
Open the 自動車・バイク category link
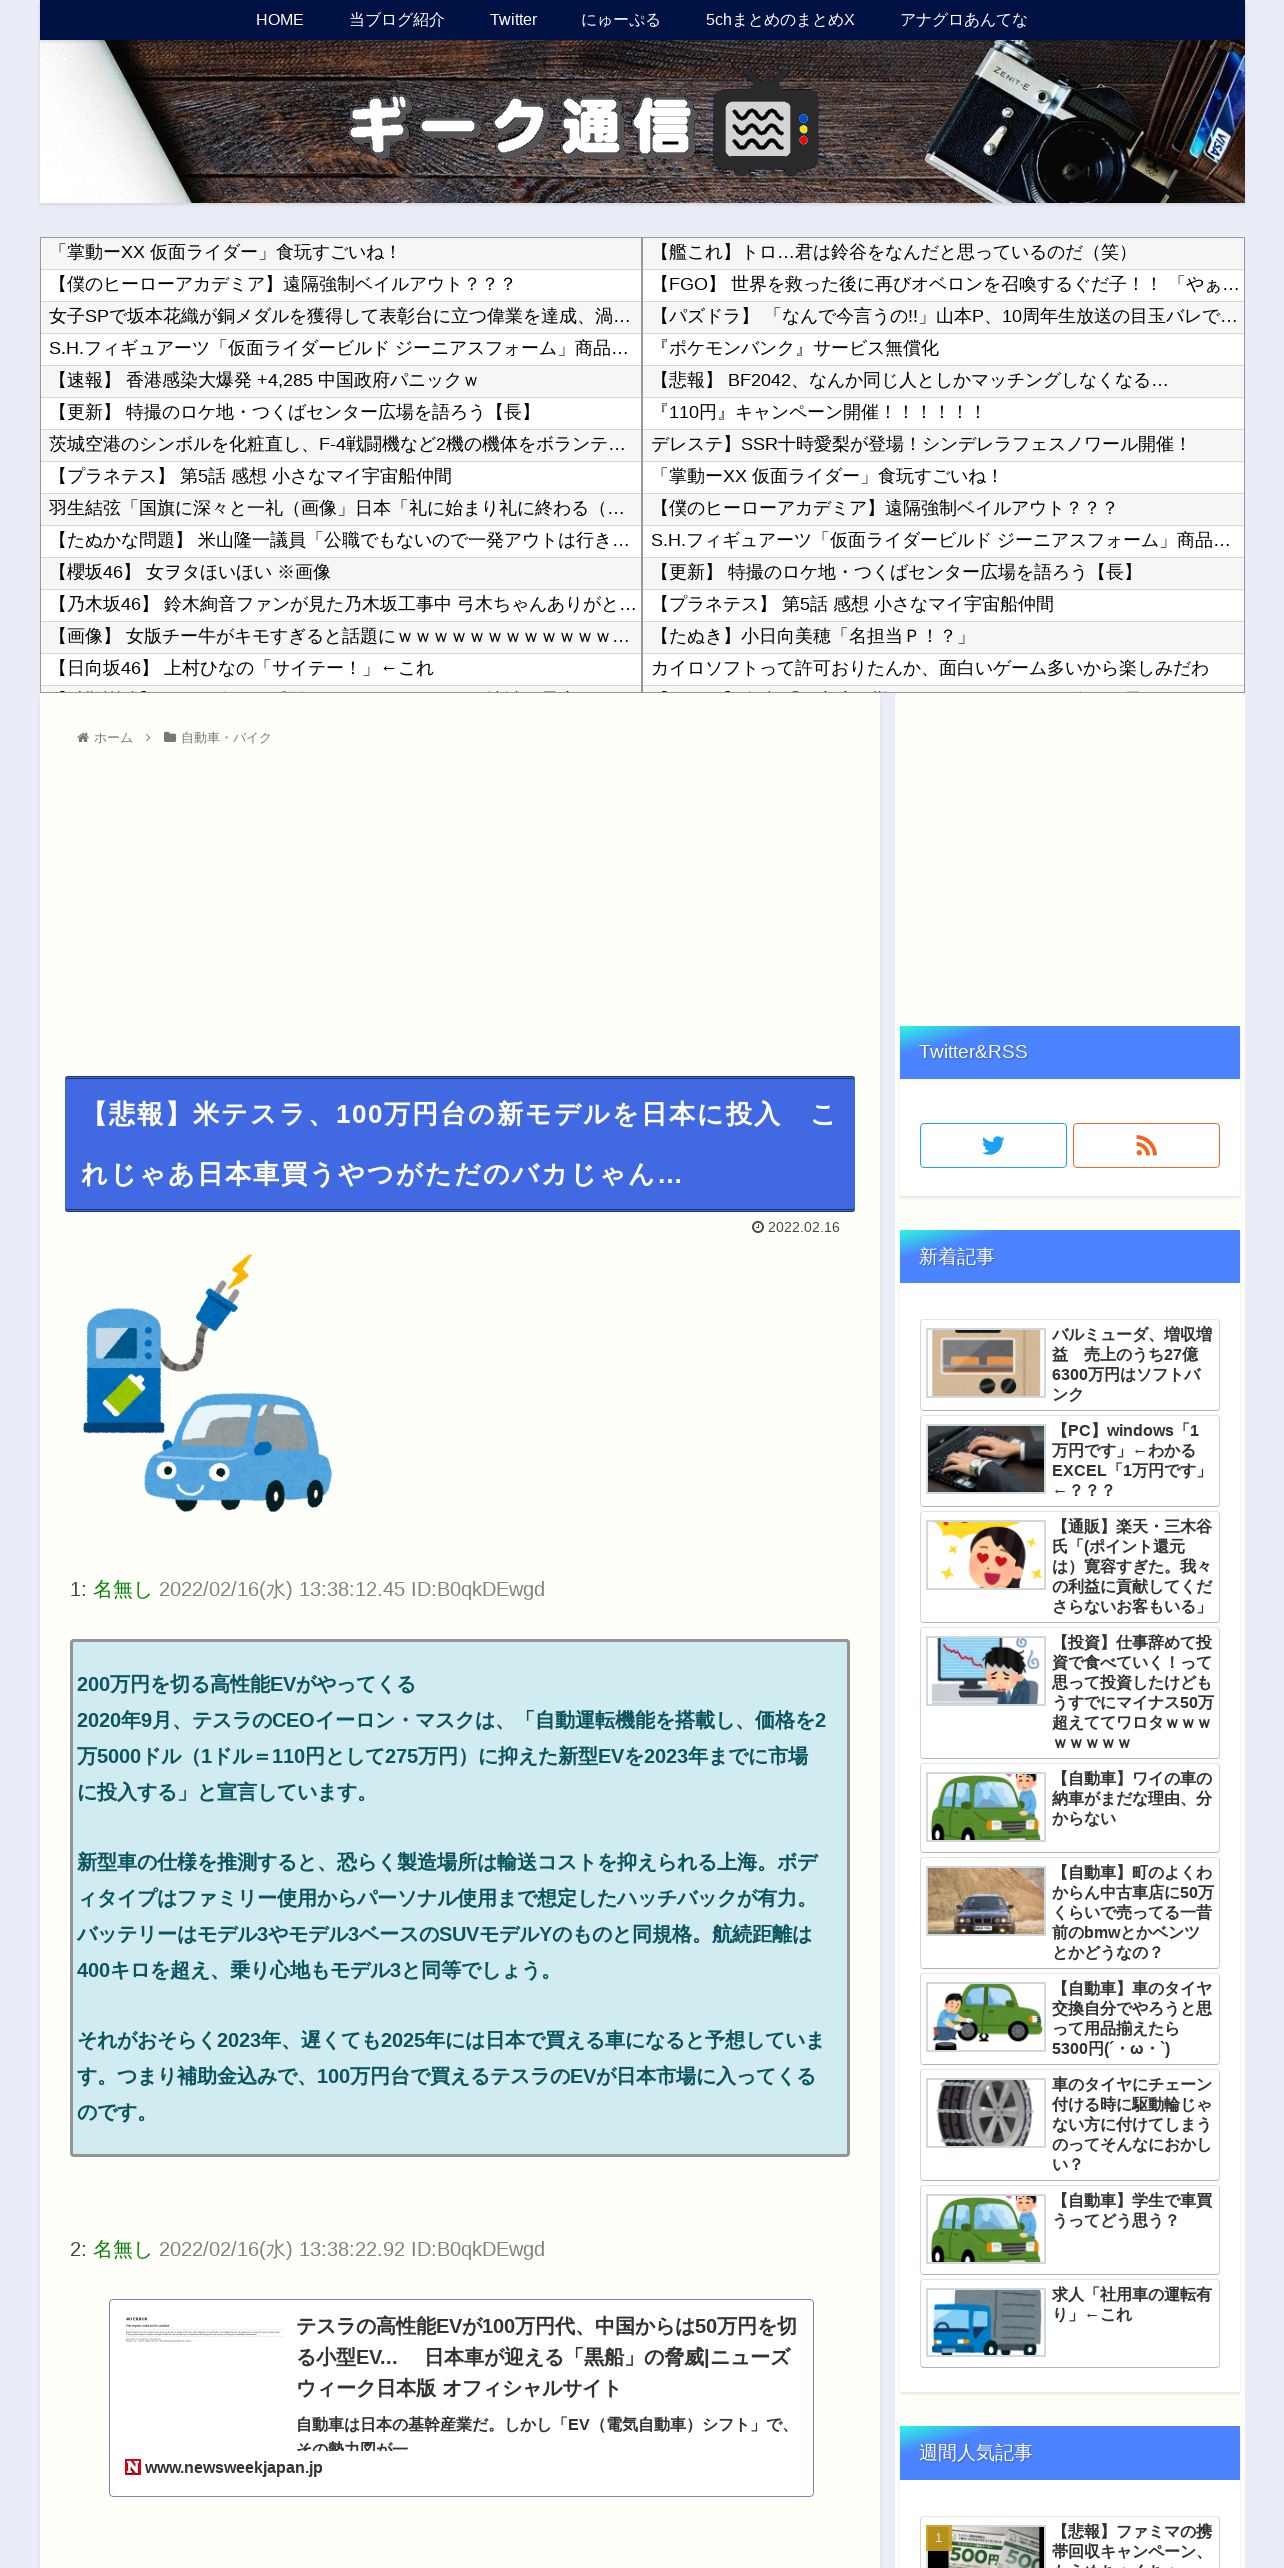tap(226, 738)
